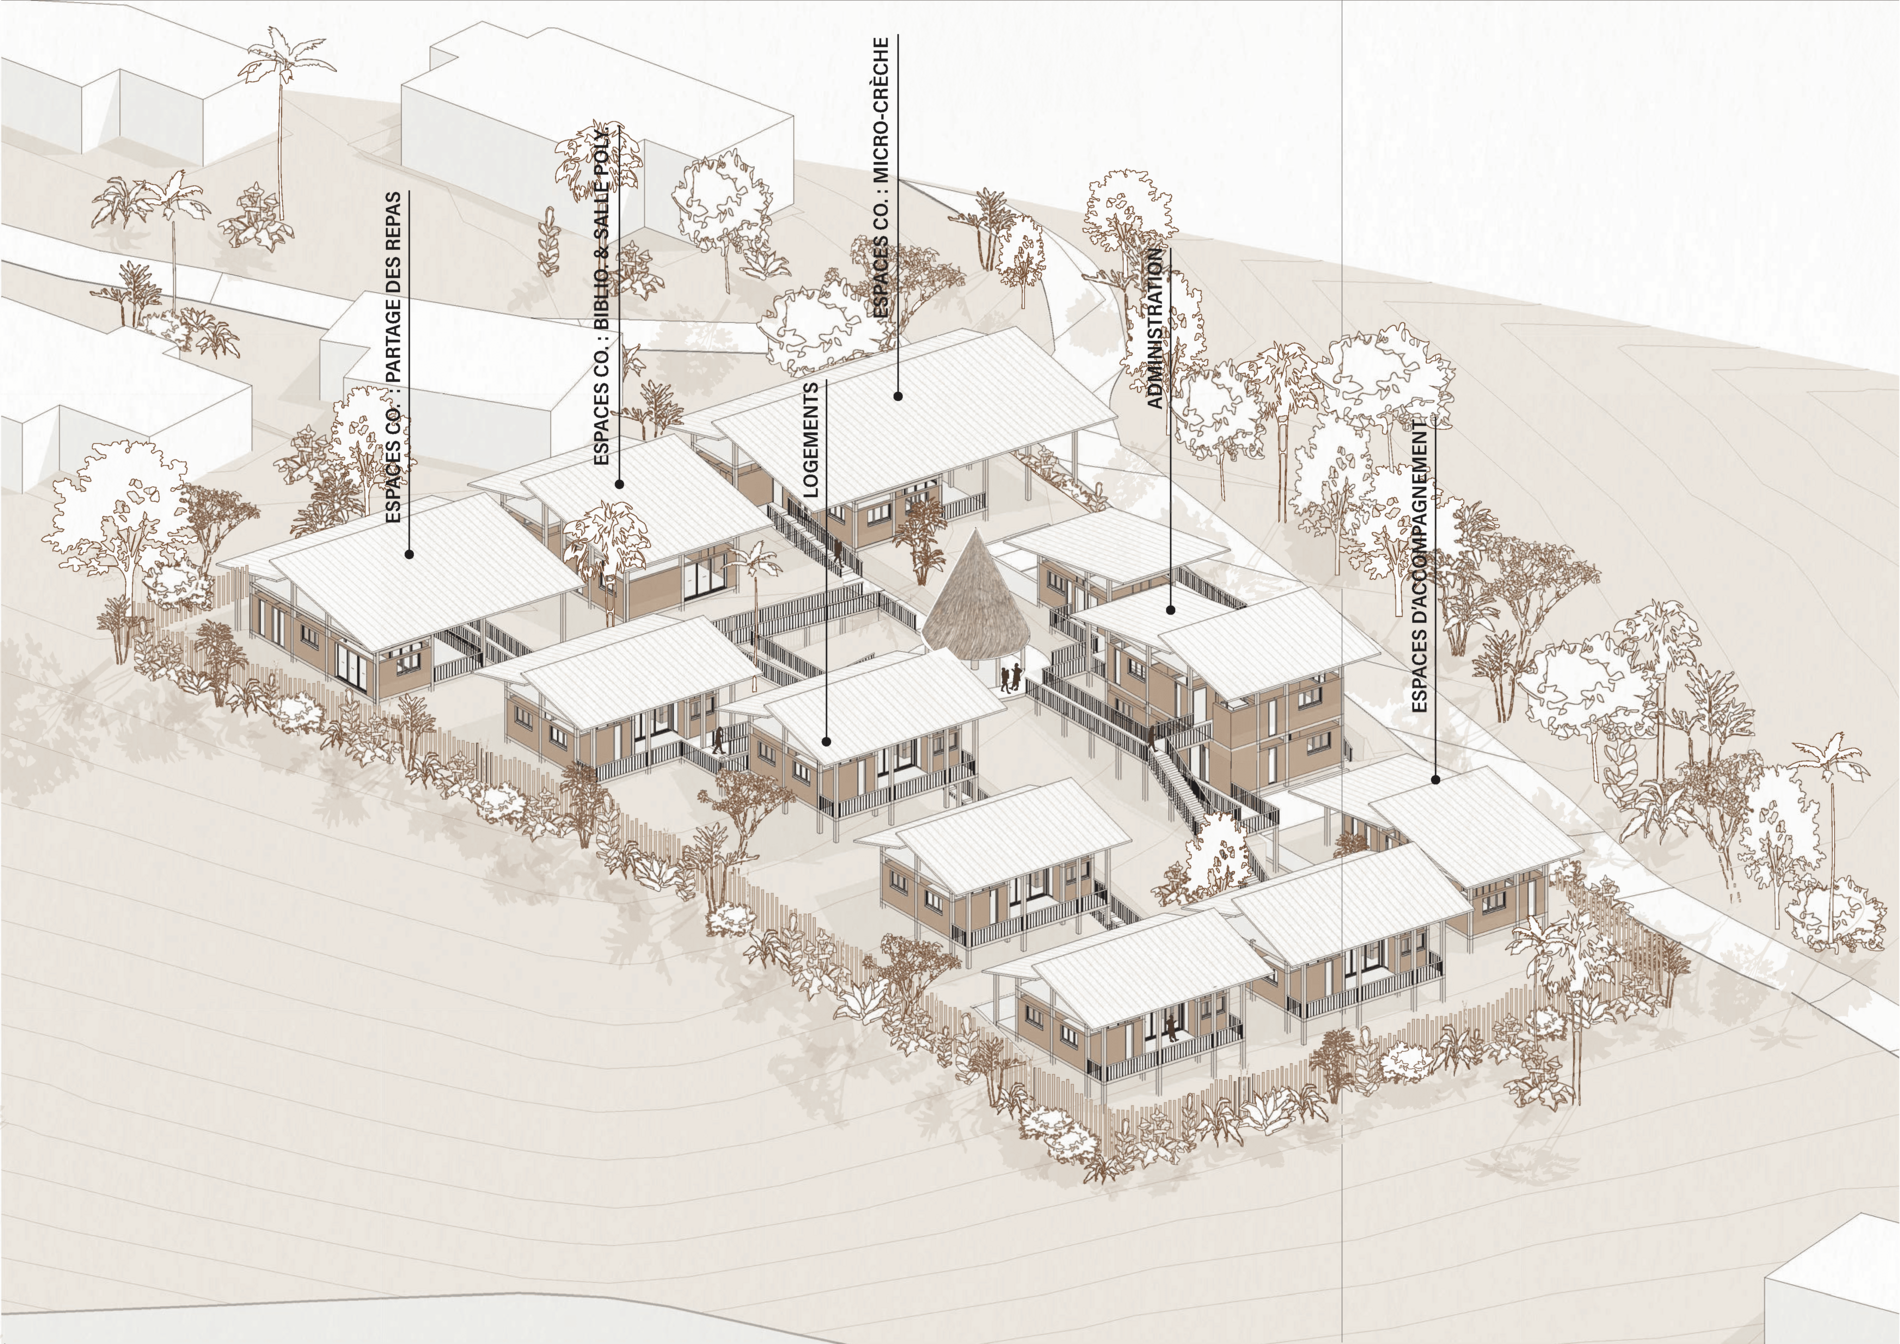This screenshot has height=1344, width=1900.
Task: Click the person on the left walkway
Action: pos(717,742)
